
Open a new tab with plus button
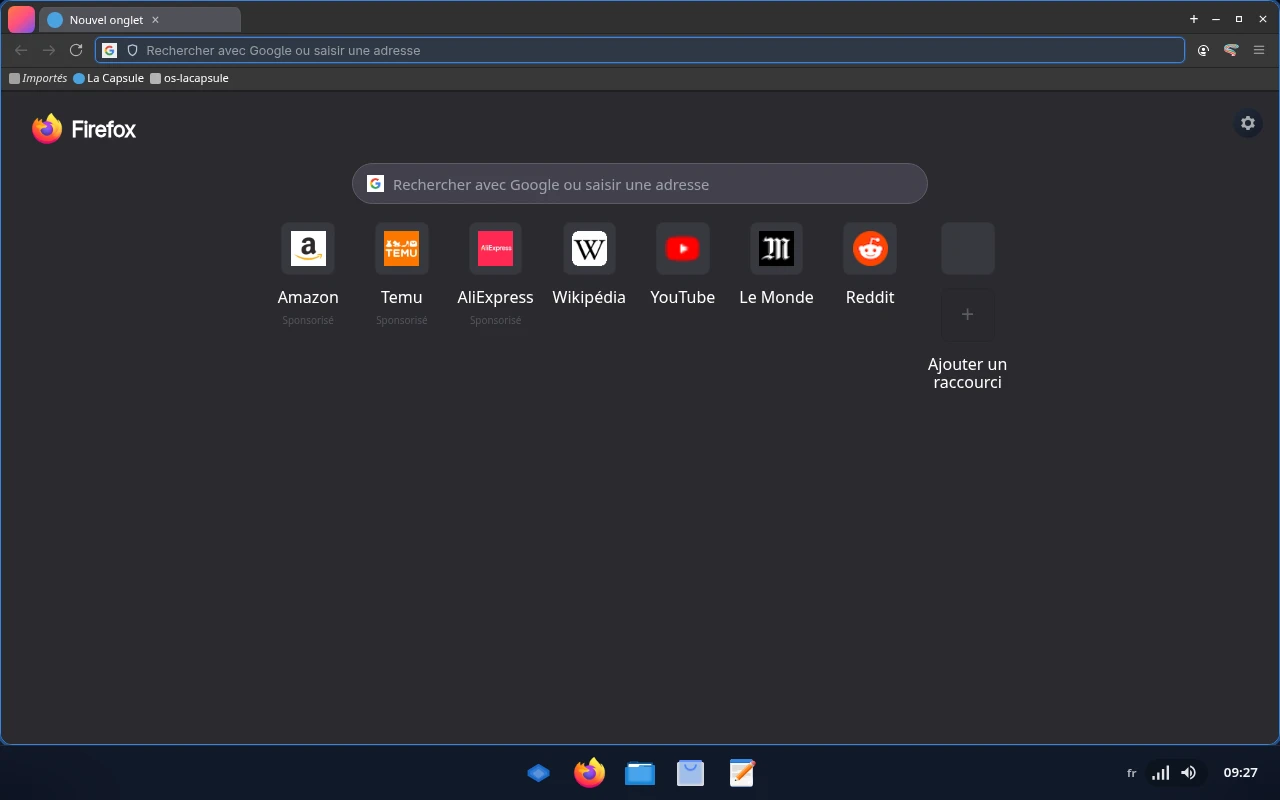pyautogui.click(x=1193, y=19)
